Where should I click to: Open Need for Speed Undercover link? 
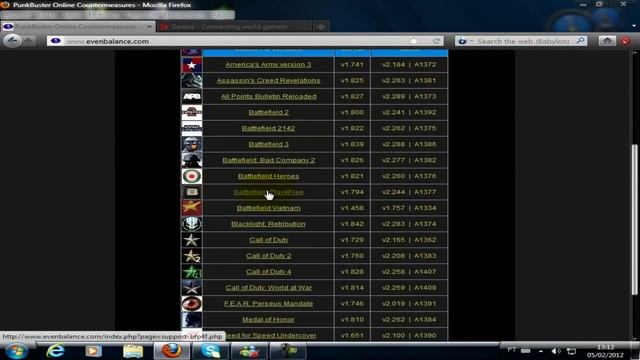271,335
